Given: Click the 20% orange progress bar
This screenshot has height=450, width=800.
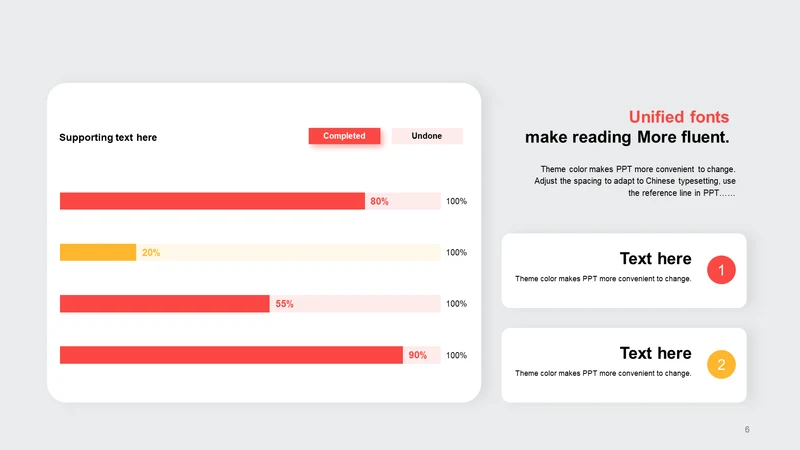Looking at the screenshot, I should click(x=98, y=253).
